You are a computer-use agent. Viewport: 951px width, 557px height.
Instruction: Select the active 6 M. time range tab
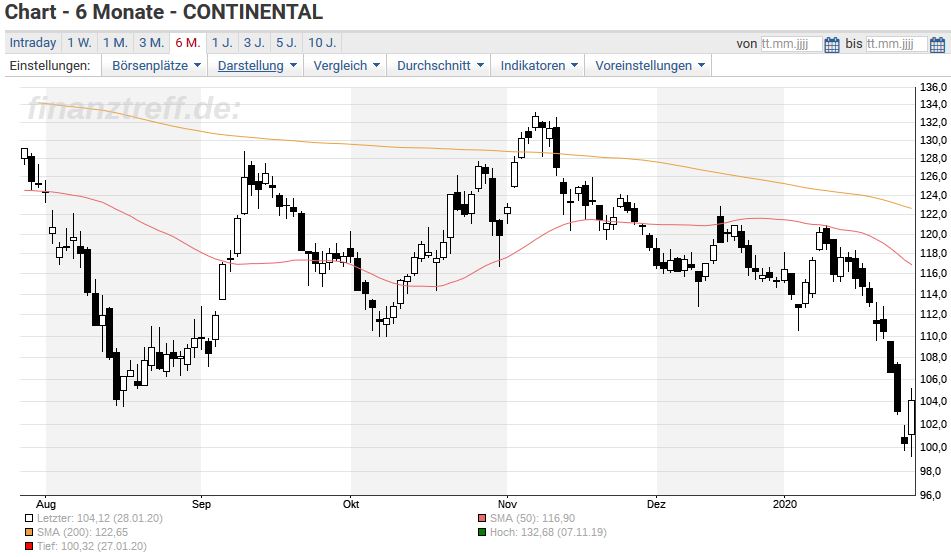click(x=188, y=43)
